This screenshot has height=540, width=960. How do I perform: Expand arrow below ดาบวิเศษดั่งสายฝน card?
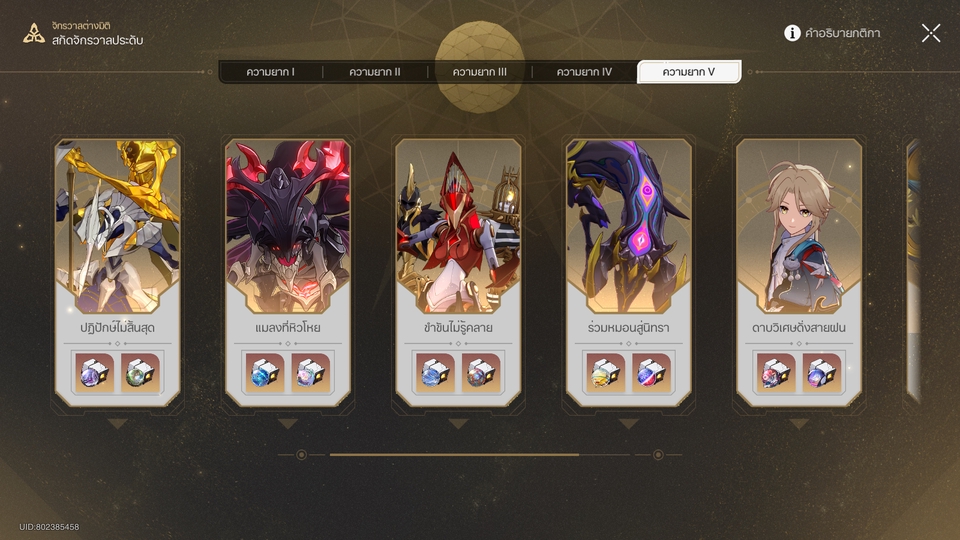coord(798,423)
